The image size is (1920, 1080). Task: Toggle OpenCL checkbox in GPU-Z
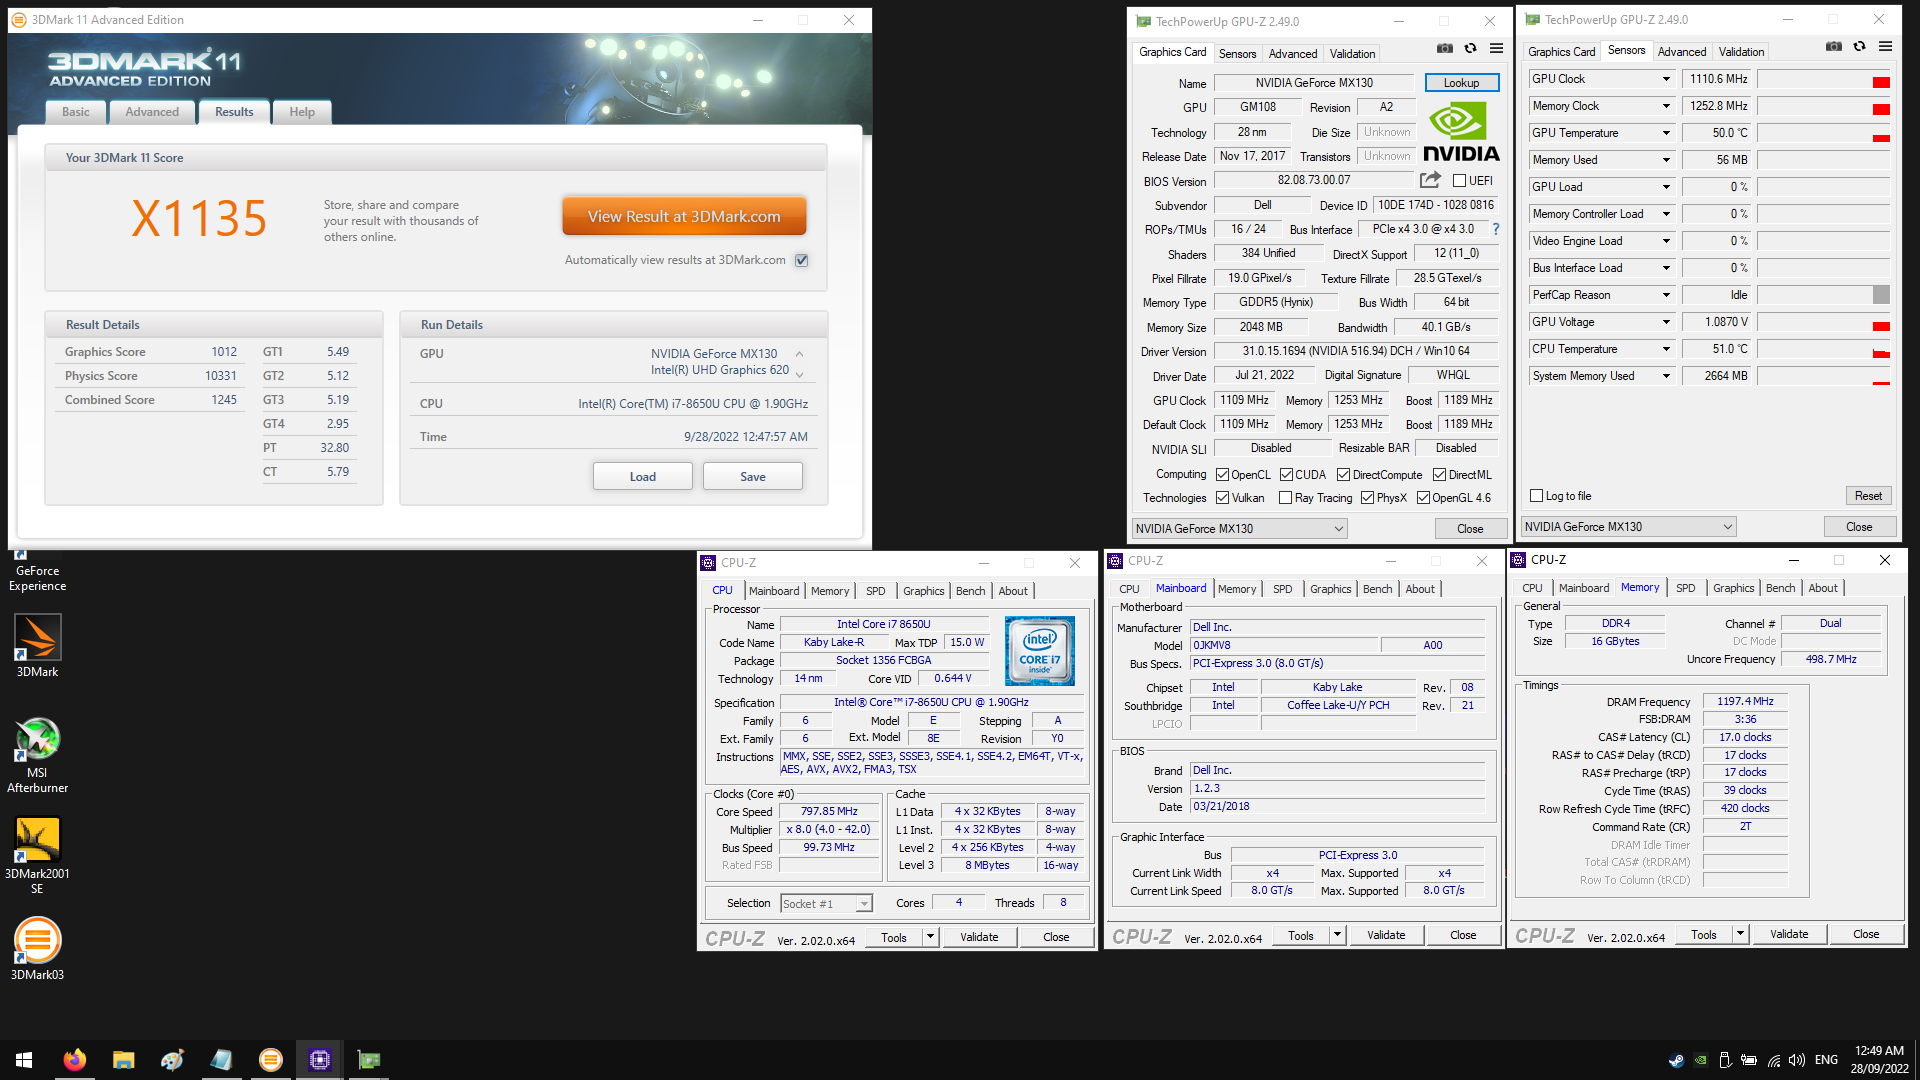1222,475
